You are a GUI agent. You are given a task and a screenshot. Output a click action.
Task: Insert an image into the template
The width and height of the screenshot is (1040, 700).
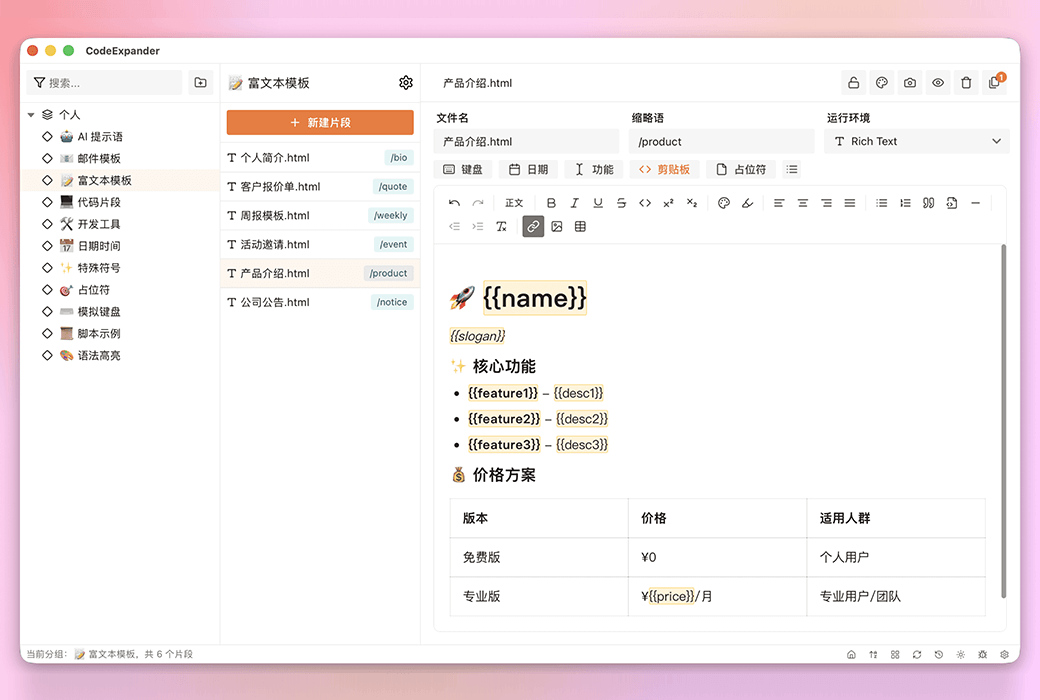[556, 226]
